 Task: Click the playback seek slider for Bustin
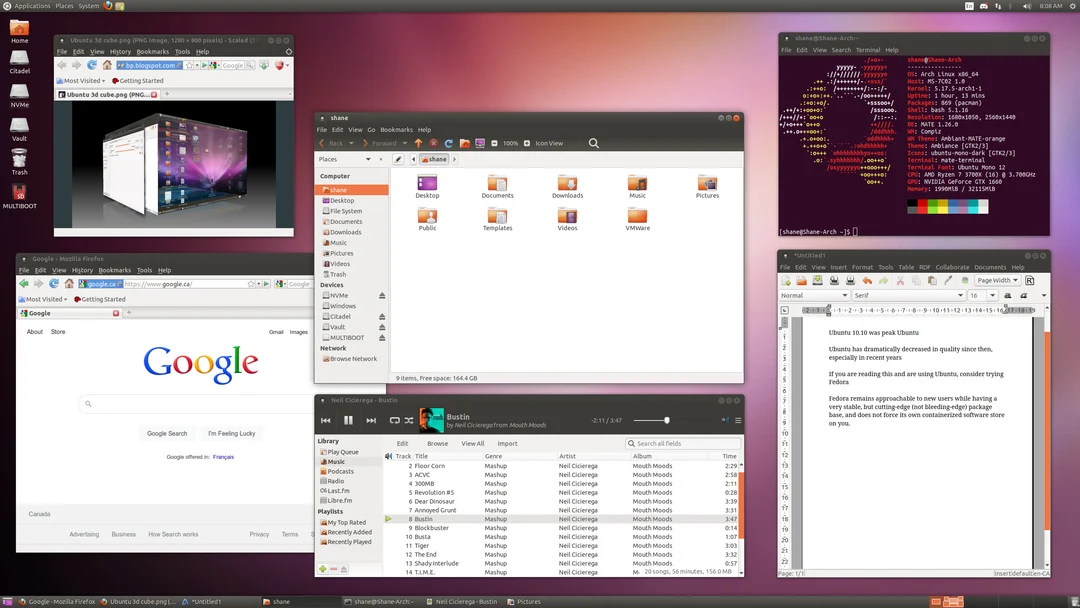668,420
